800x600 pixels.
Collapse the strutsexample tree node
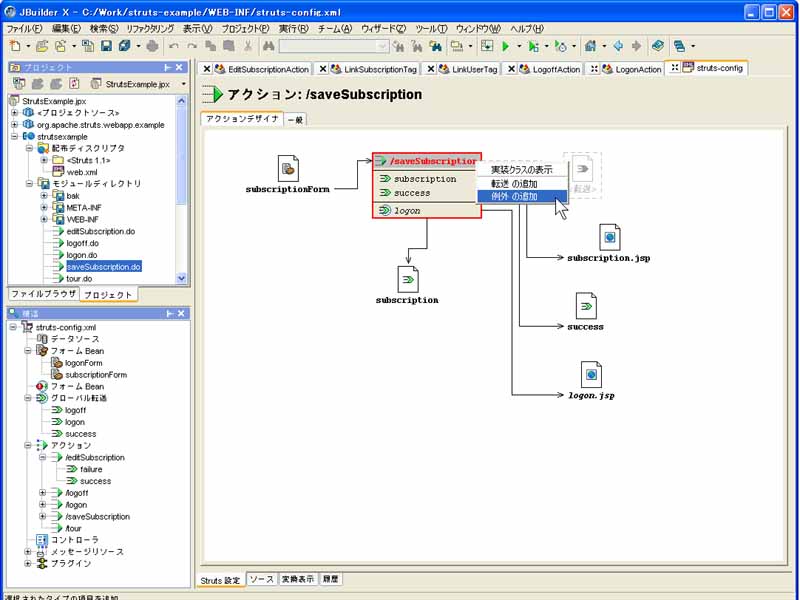(x=15, y=136)
